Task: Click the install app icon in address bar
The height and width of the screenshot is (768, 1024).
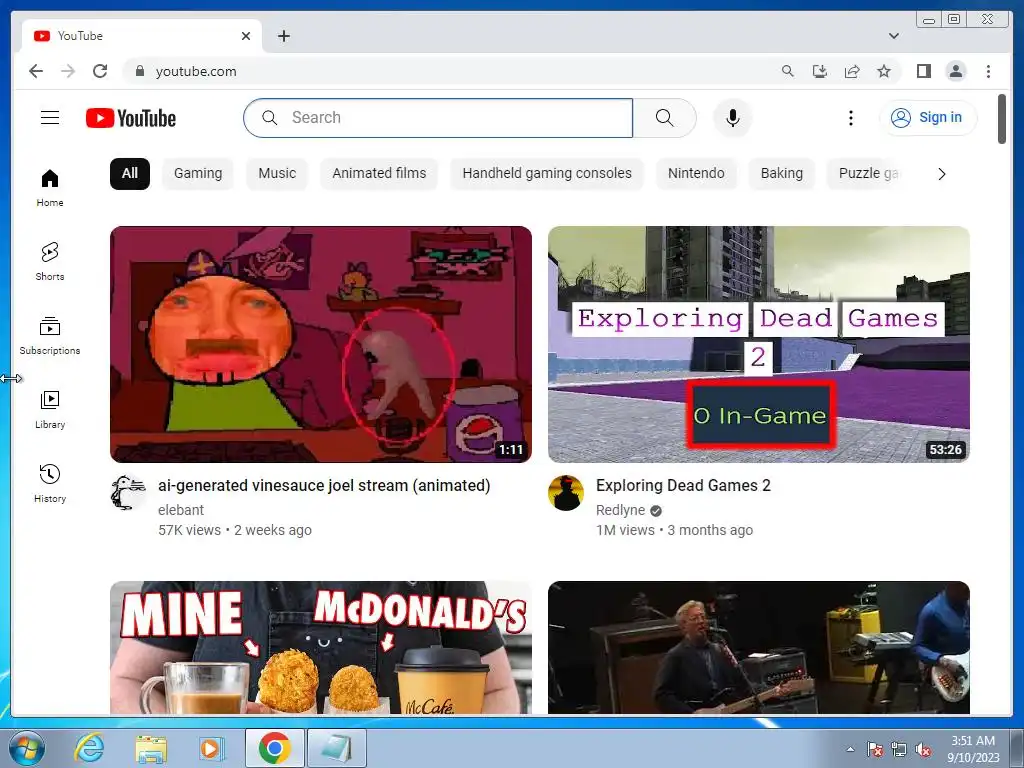Action: click(x=820, y=71)
